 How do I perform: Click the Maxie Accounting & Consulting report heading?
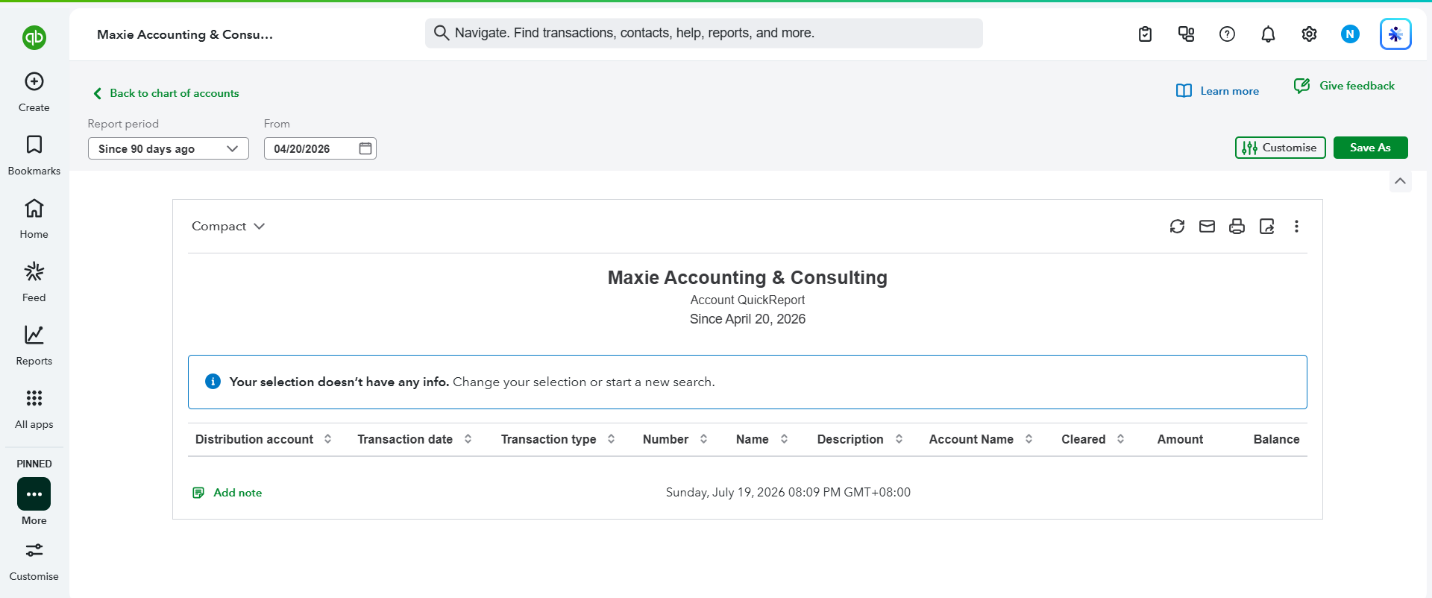pyautogui.click(x=747, y=278)
